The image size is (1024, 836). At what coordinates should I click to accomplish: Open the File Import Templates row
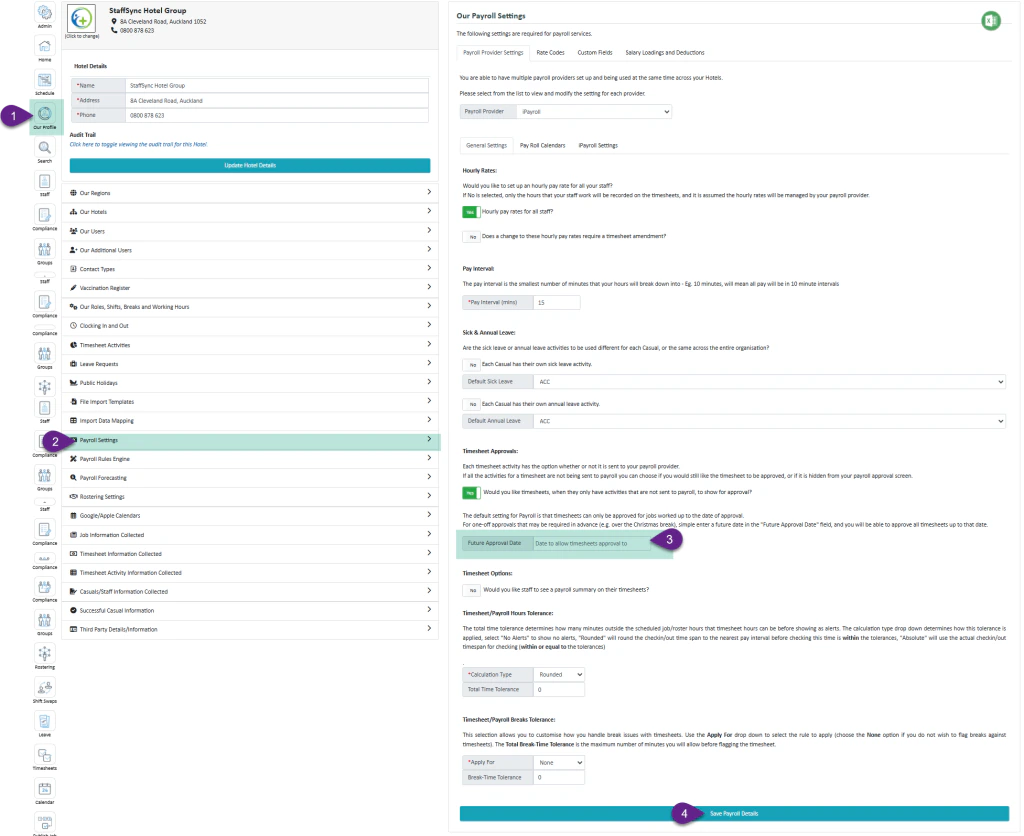click(x=251, y=402)
